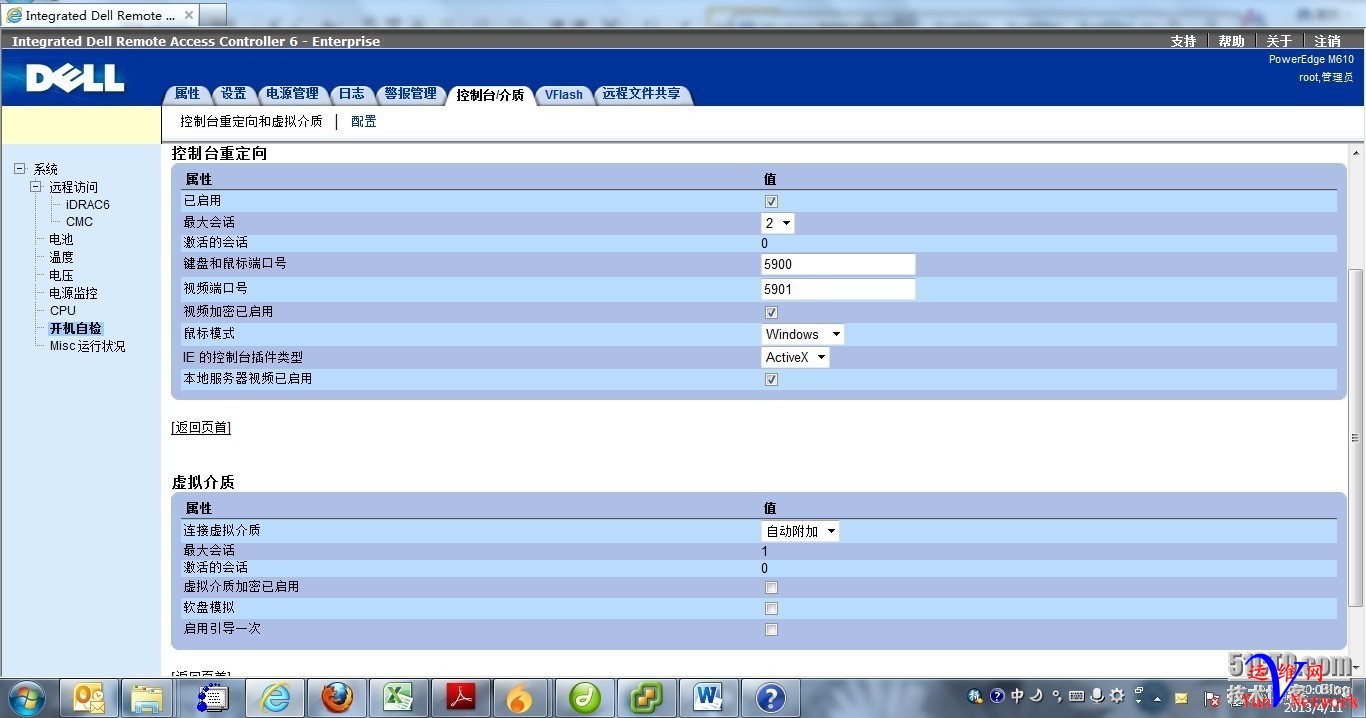Open the Windows Start menu

pyautogui.click(x=26, y=697)
